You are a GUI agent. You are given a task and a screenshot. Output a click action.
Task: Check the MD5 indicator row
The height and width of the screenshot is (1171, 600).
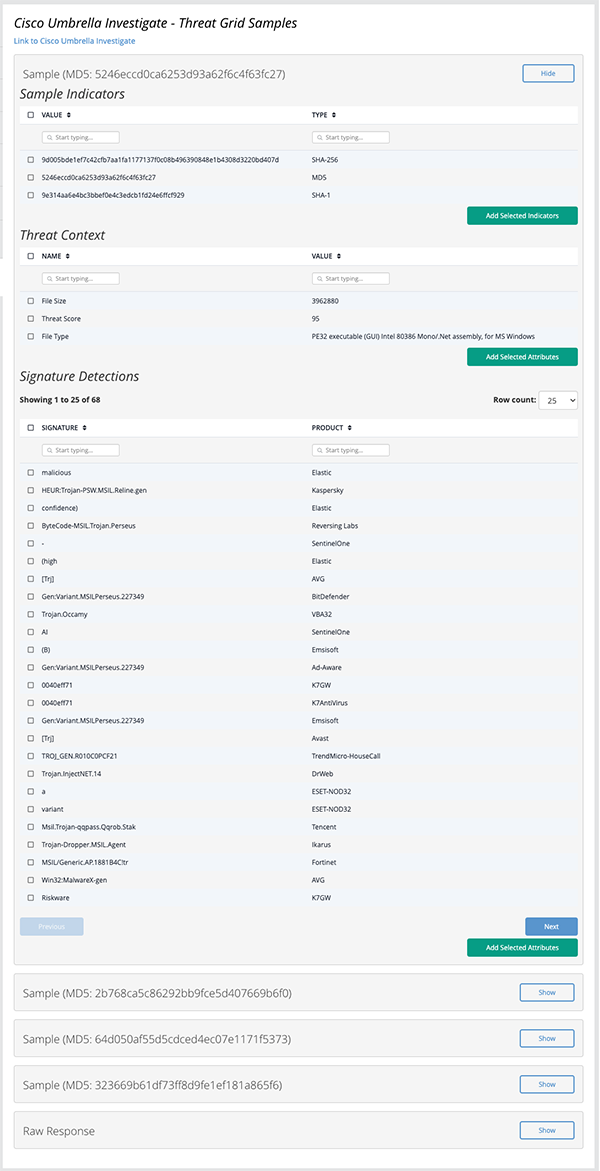[x=31, y=178]
